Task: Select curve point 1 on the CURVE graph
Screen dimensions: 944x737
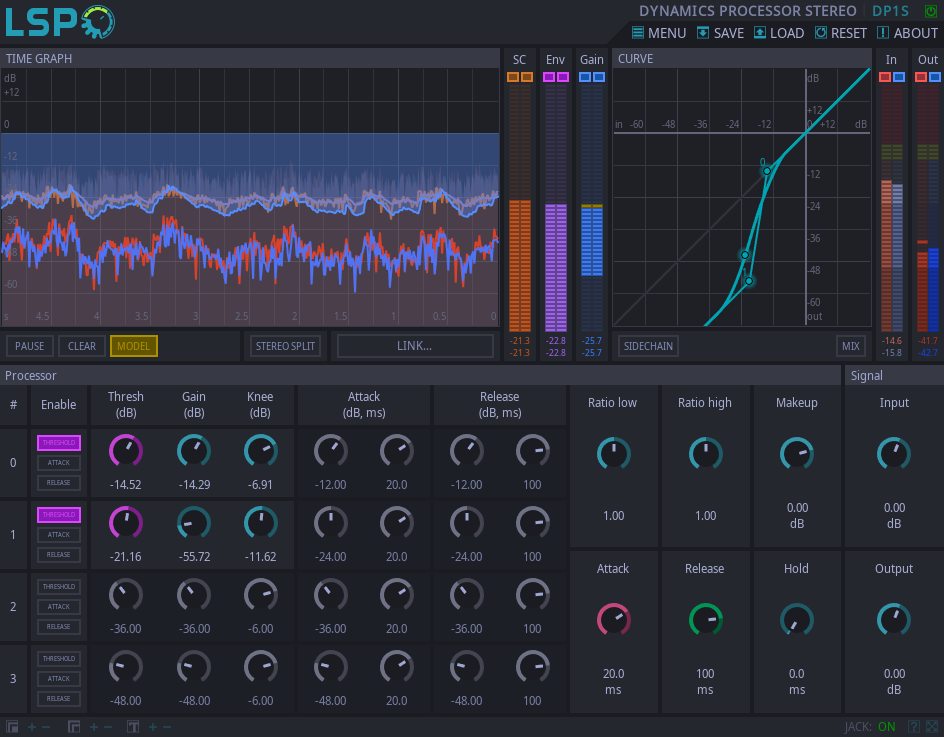Action: [749, 281]
